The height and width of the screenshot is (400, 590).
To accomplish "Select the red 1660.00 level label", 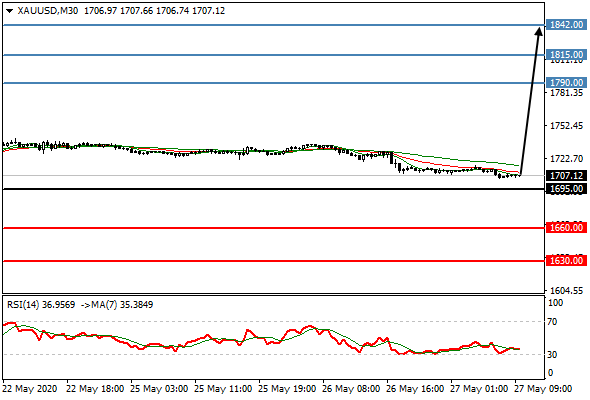I will 566,228.
